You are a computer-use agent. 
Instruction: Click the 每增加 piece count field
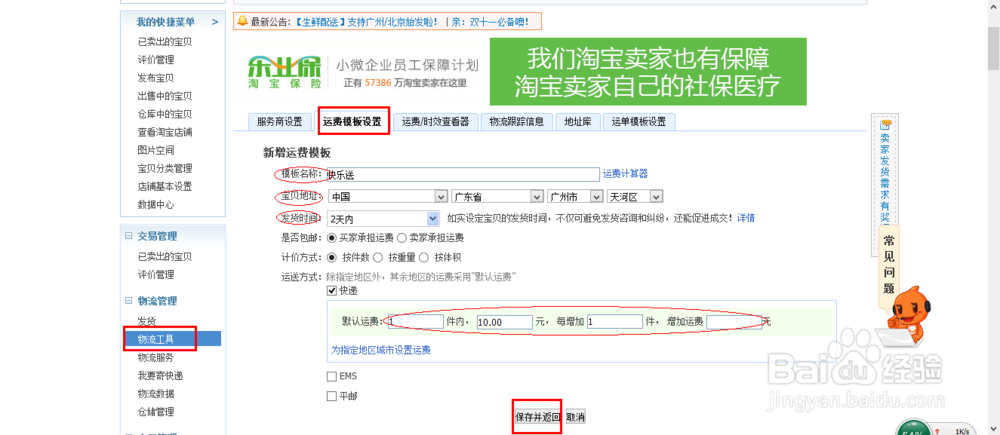coord(615,322)
